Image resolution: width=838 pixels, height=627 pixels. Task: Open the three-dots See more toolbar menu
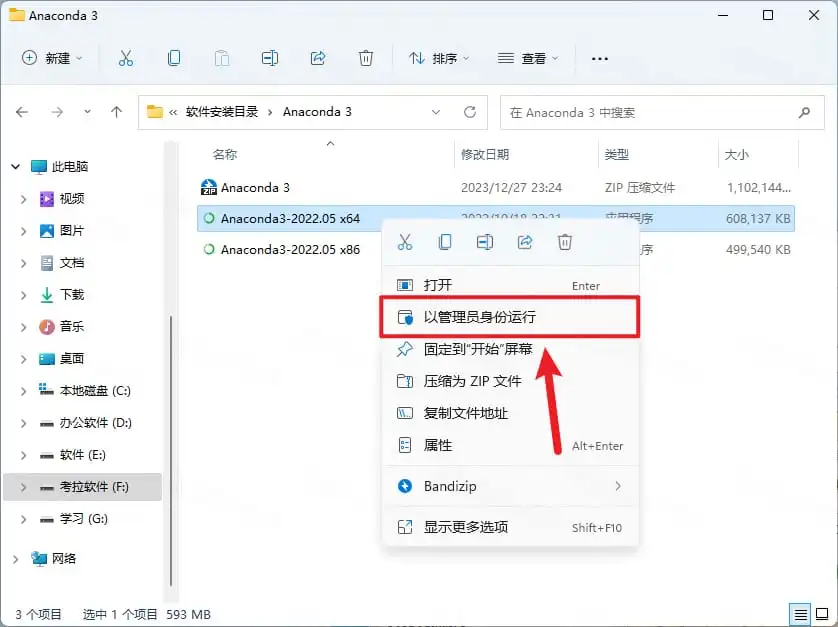(x=600, y=58)
